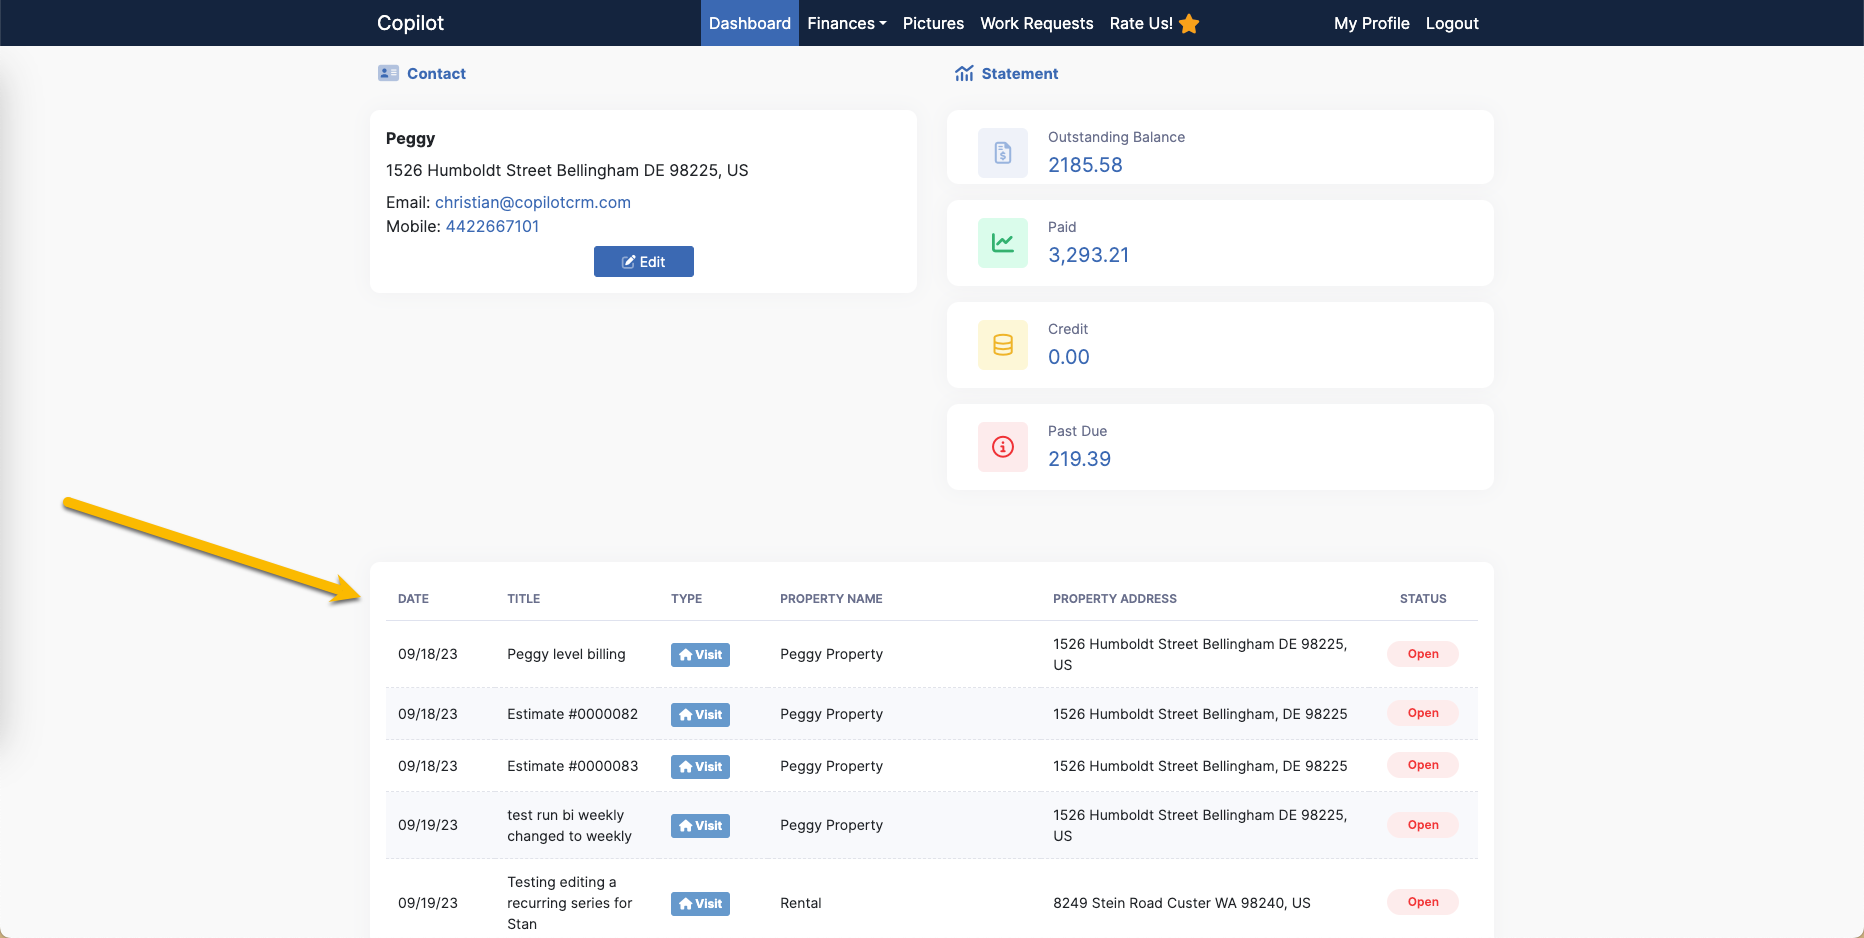
Task: Click the Contact section heading
Action: point(436,73)
